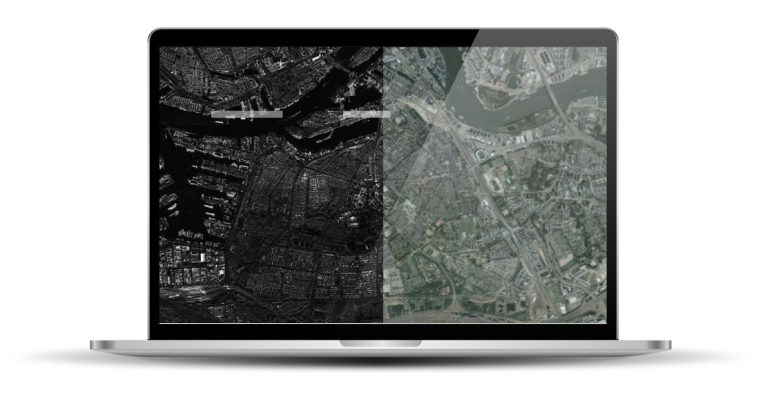The width and height of the screenshot is (762, 395).
Task: Click the gray overlay bar over the river on the radar image
Action: coord(247,114)
